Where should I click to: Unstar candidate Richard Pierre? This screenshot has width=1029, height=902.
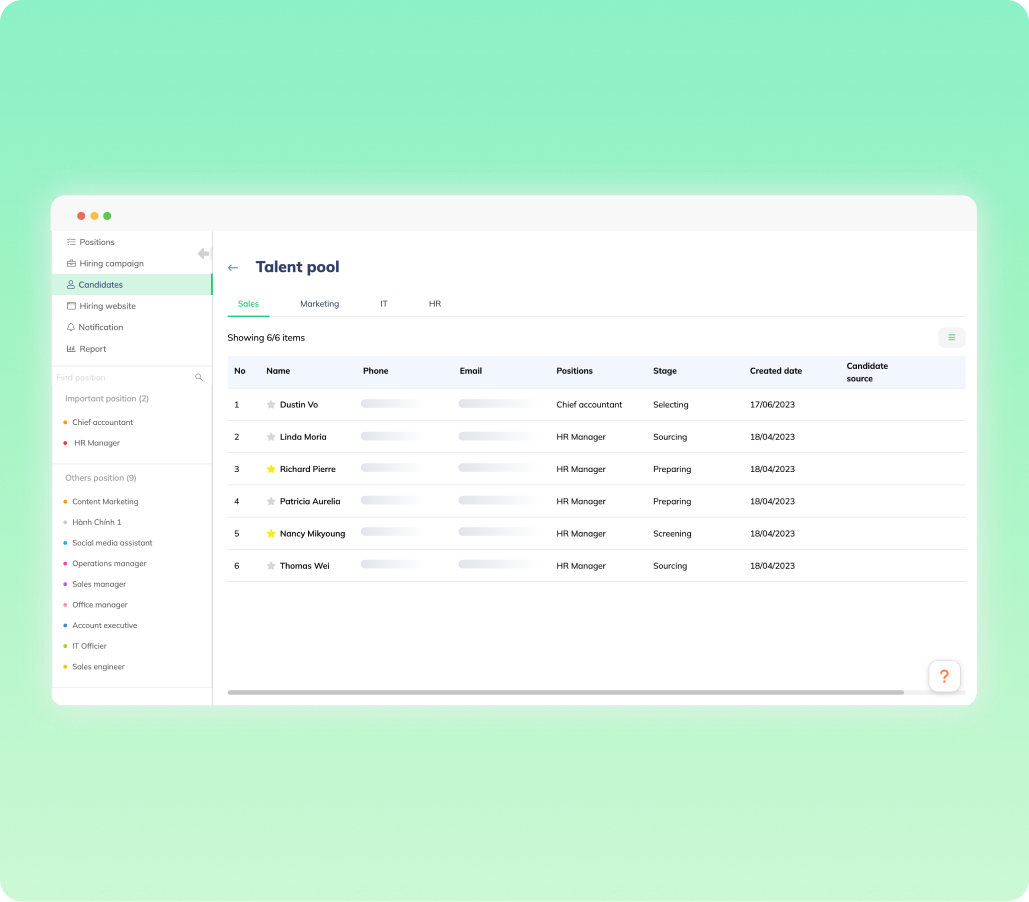point(271,469)
